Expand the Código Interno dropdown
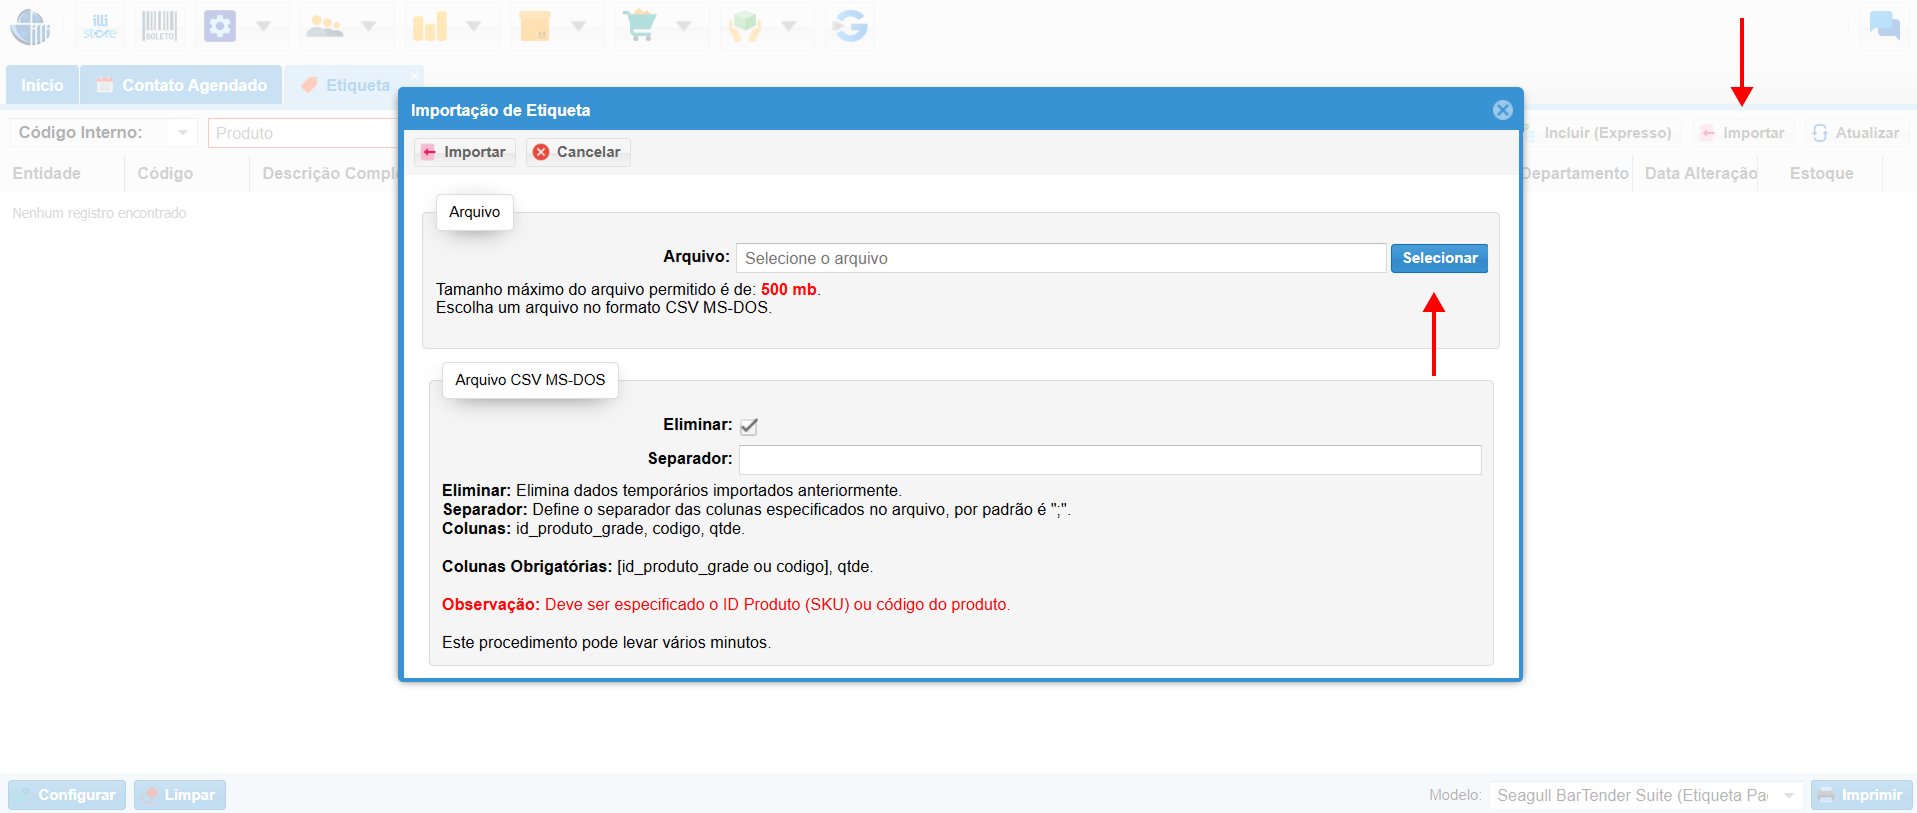The image size is (1917, 813). [182, 133]
